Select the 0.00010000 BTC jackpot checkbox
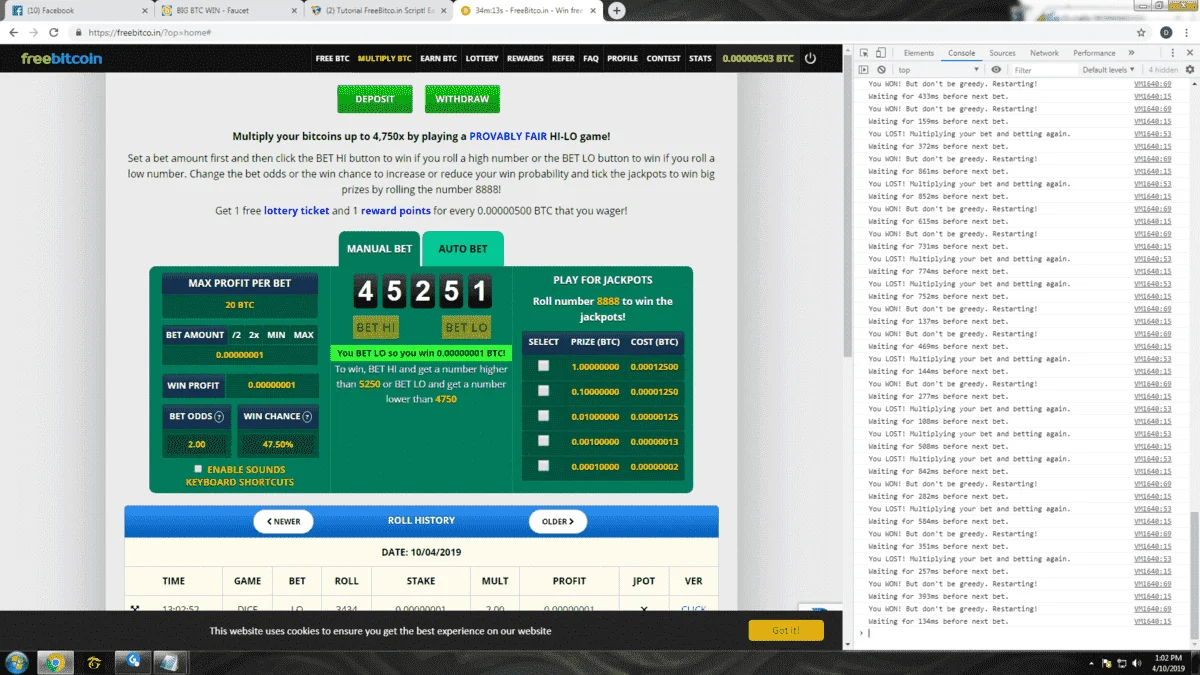 click(x=543, y=466)
